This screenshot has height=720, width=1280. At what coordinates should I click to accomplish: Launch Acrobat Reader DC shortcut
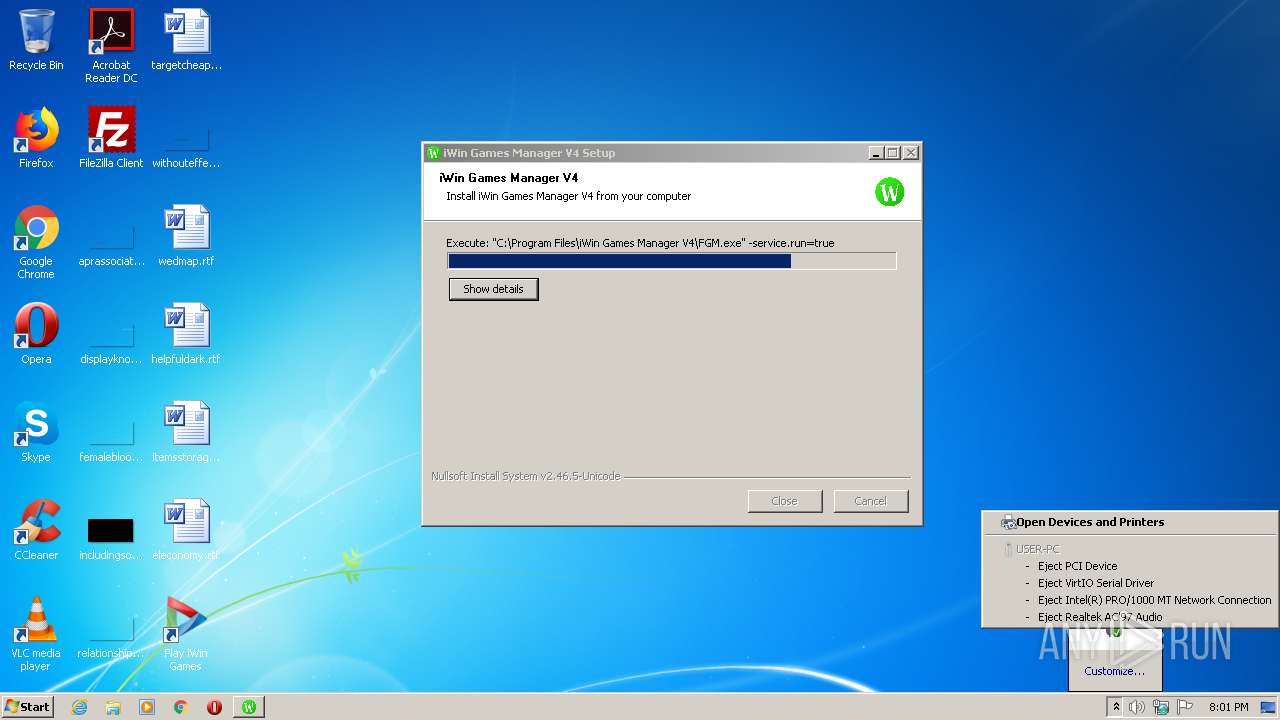(111, 46)
